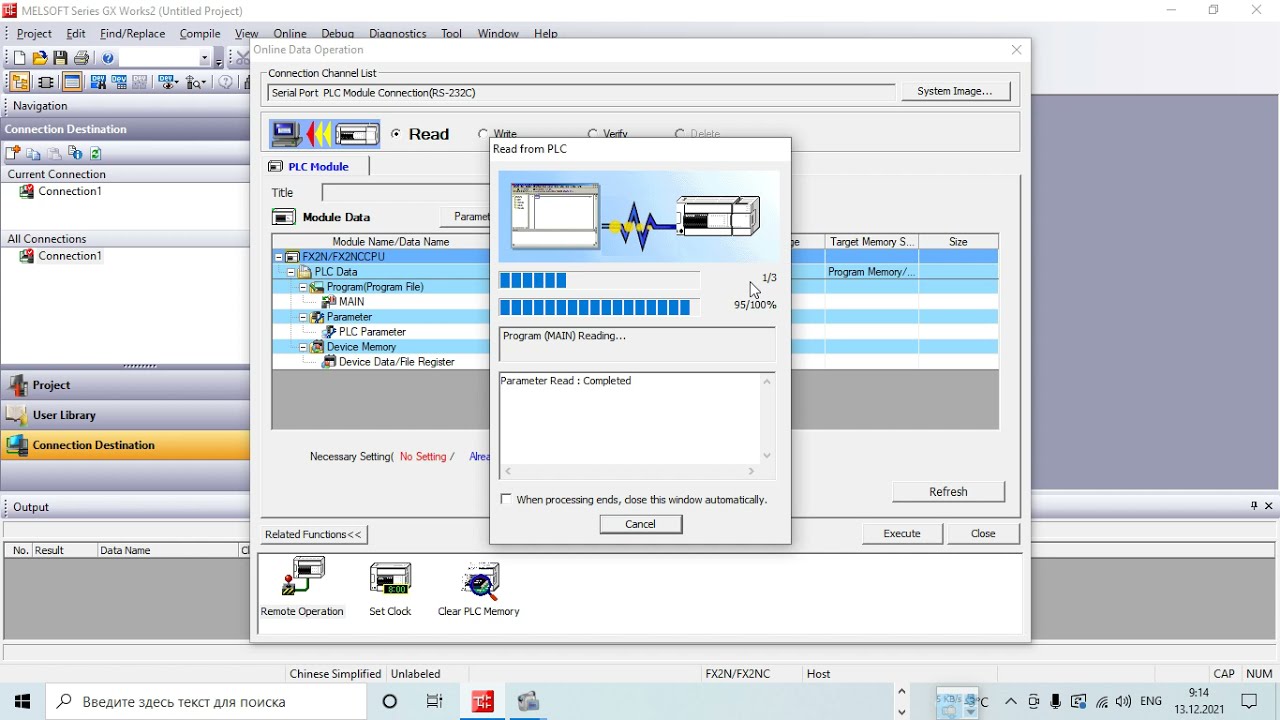Click the device watch eye icon
This screenshot has width=1280, height=720.
[166, 83]
